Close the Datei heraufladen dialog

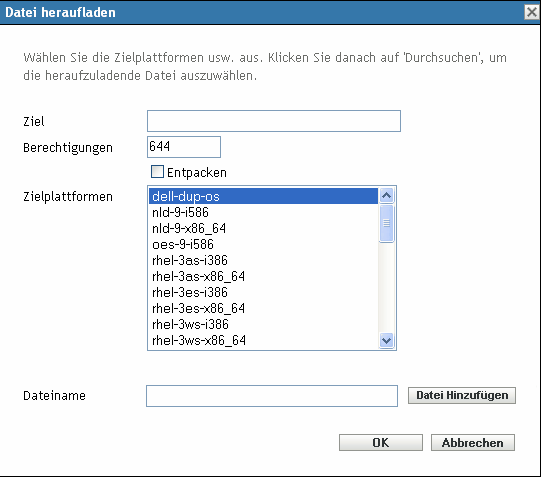[x=532, y=12]
